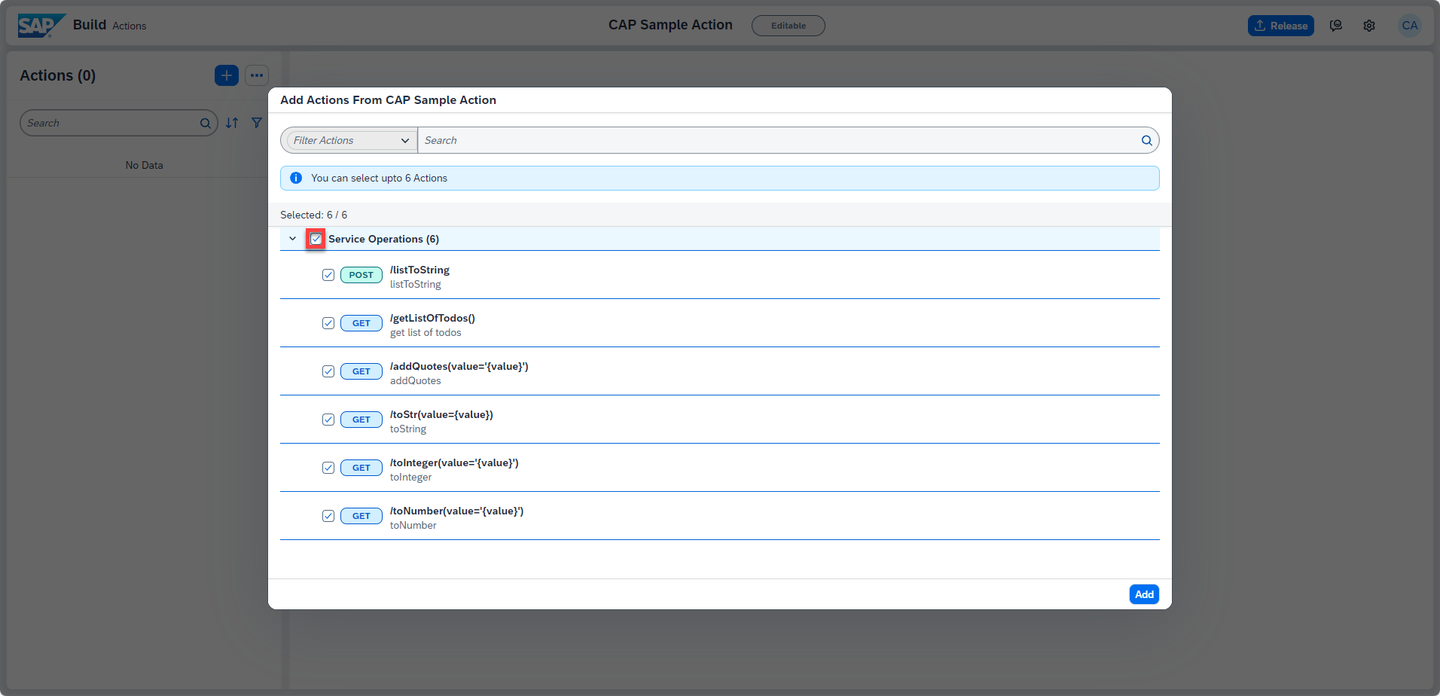Uncheck the /toNumber checkbox
The height and width of the screenshot is (696, 1440).
click(x=328, y=516)
